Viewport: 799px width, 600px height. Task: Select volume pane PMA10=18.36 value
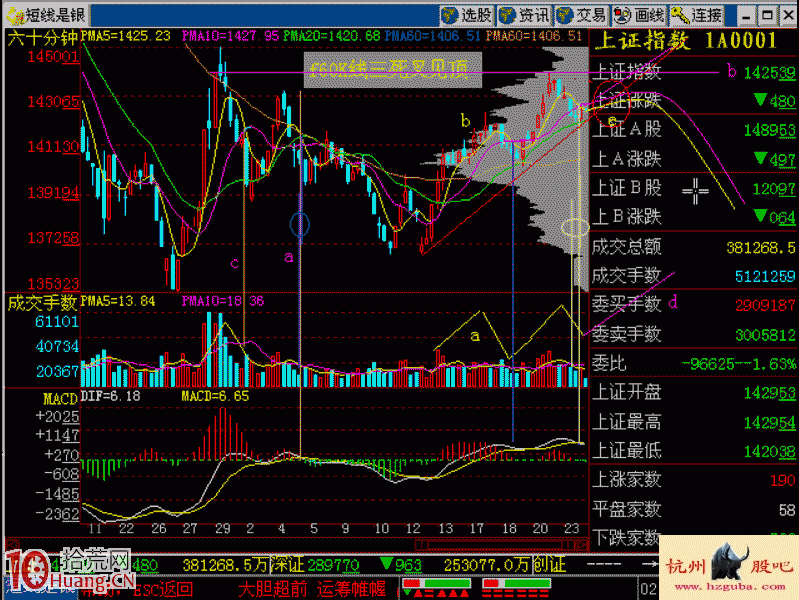[x=223, y=301]
